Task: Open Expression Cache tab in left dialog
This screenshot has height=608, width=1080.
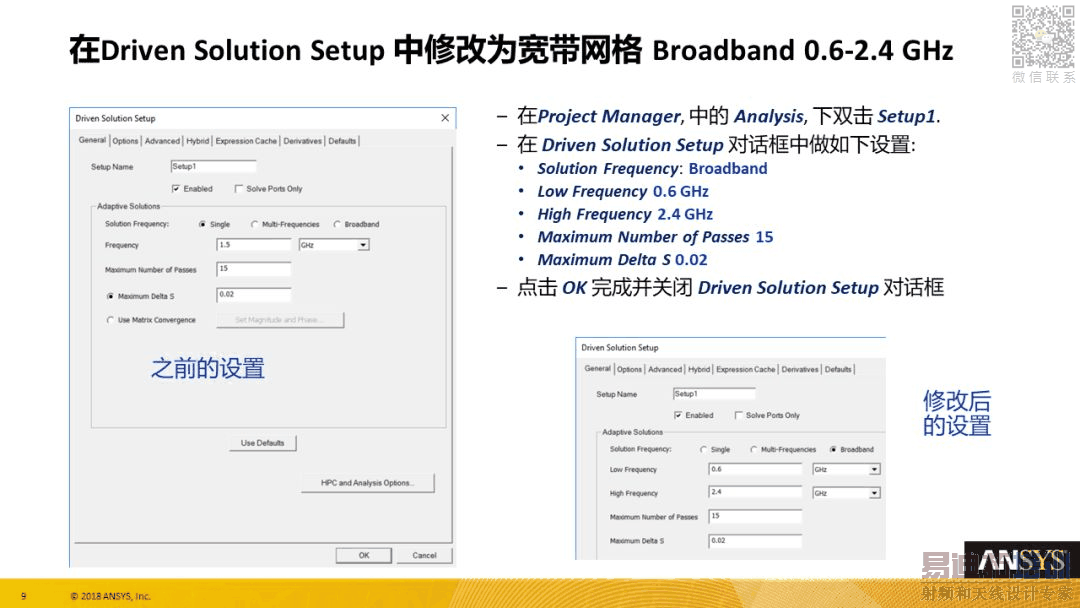Action: click(x=246, y=141)
